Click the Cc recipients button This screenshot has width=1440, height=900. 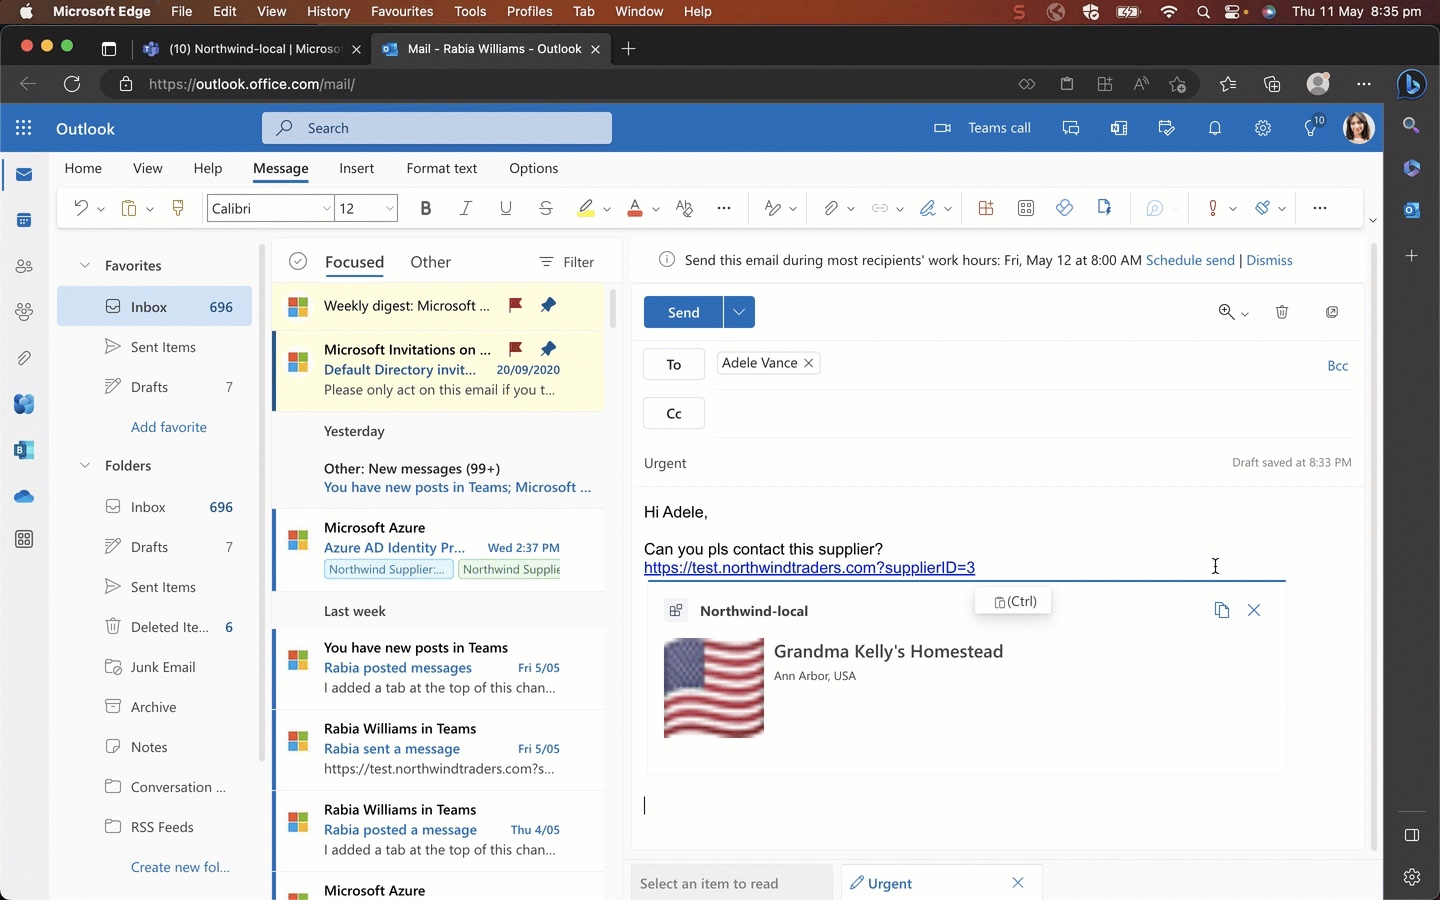[x=674, y=413]
